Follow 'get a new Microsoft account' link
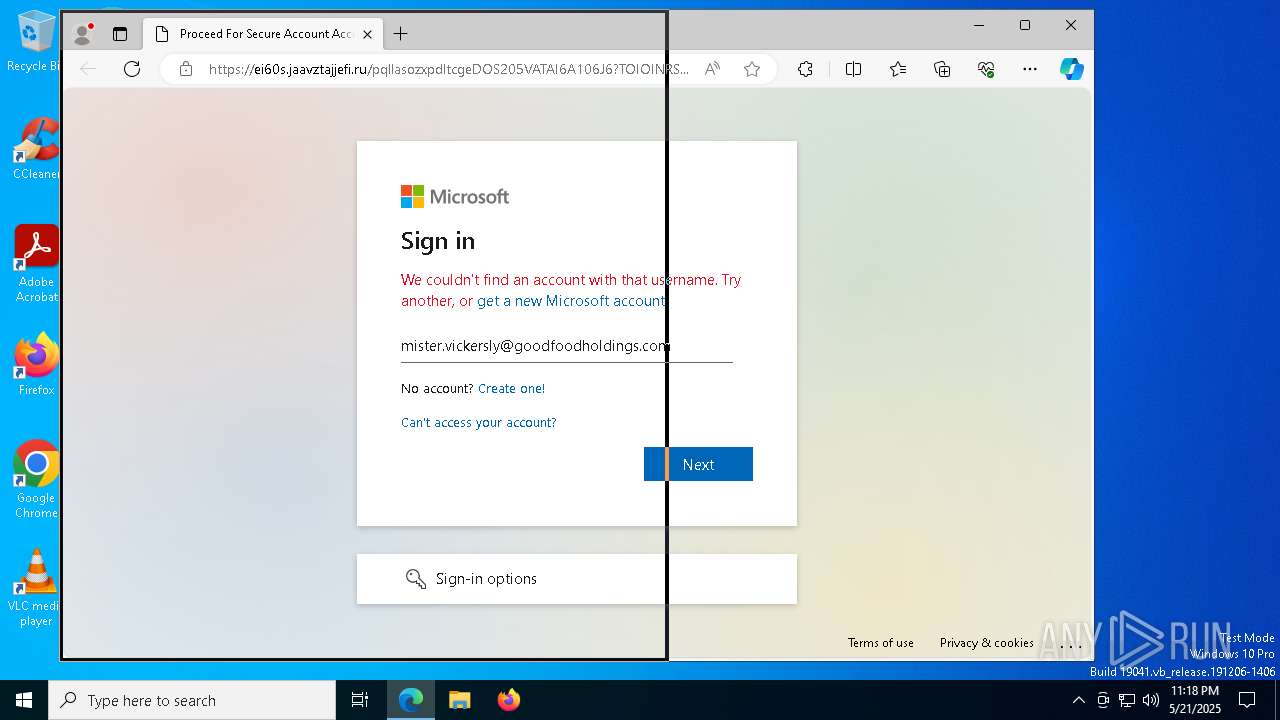The height and width of the screenshot is (720, 1280). [570, 301]
